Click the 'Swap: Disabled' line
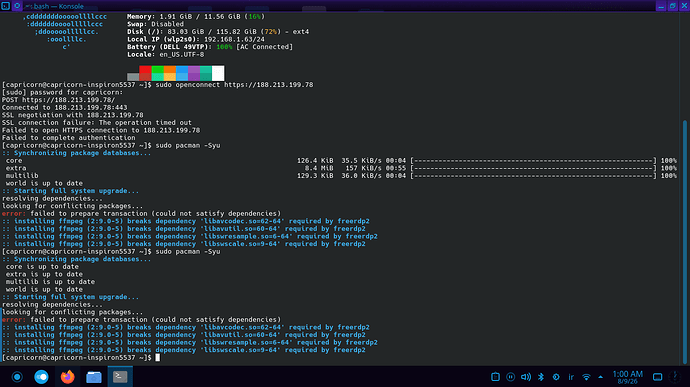Screen dimensions: 690x387 155,24
